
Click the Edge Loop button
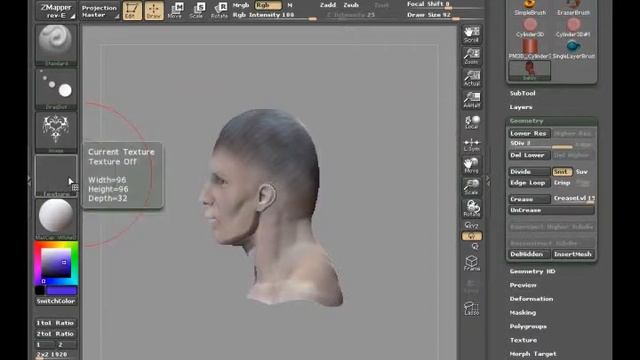[529, 183]
